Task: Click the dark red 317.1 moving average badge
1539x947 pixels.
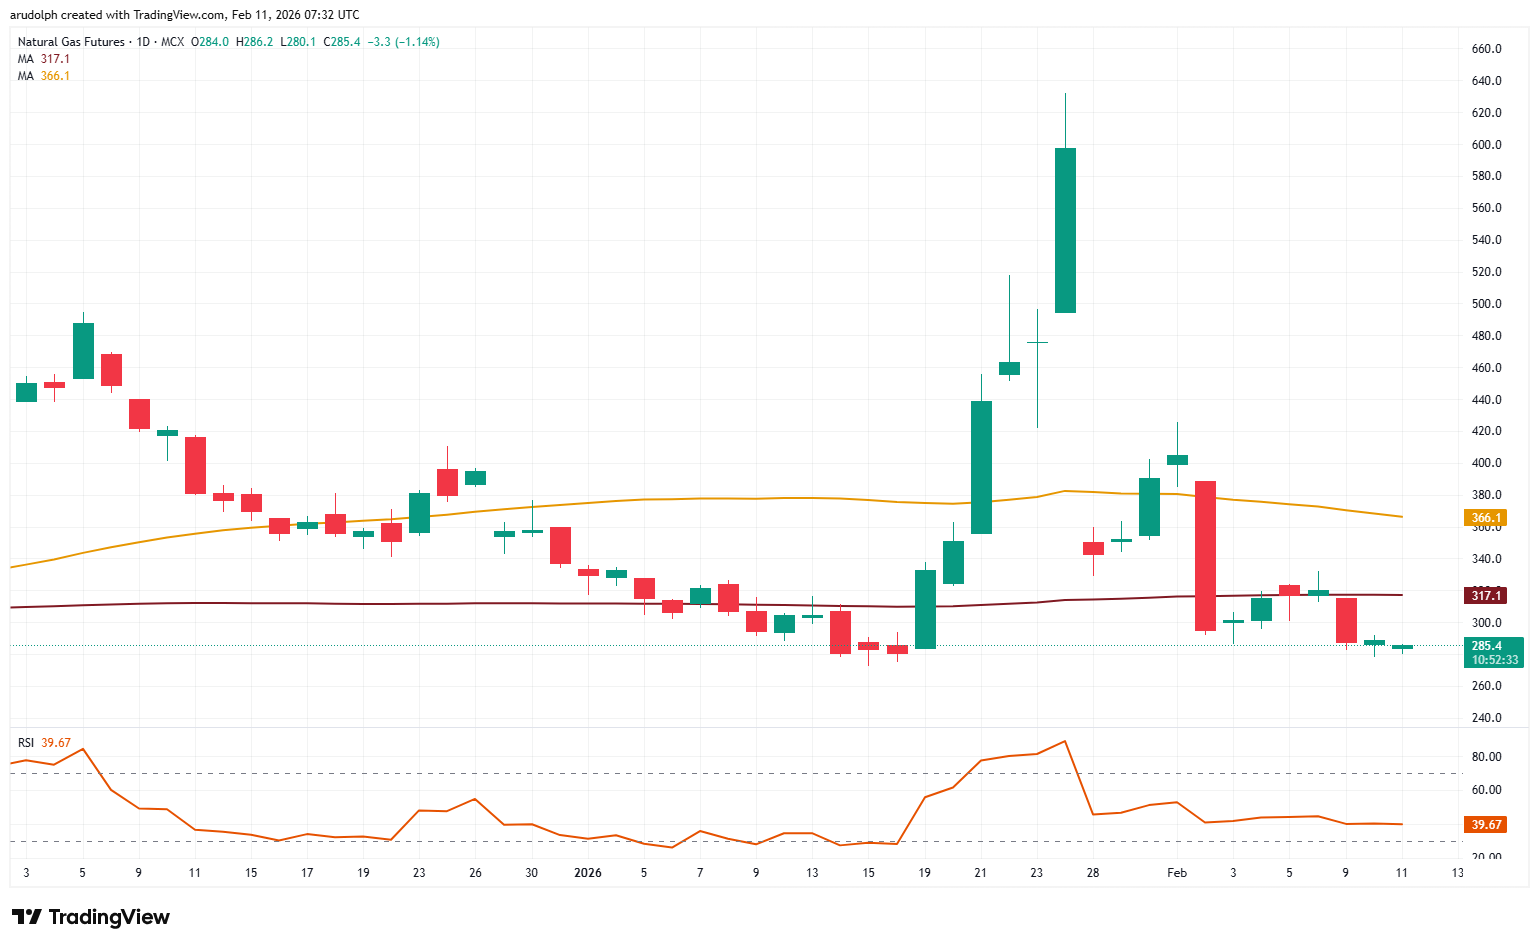Action: point(1486,596)
